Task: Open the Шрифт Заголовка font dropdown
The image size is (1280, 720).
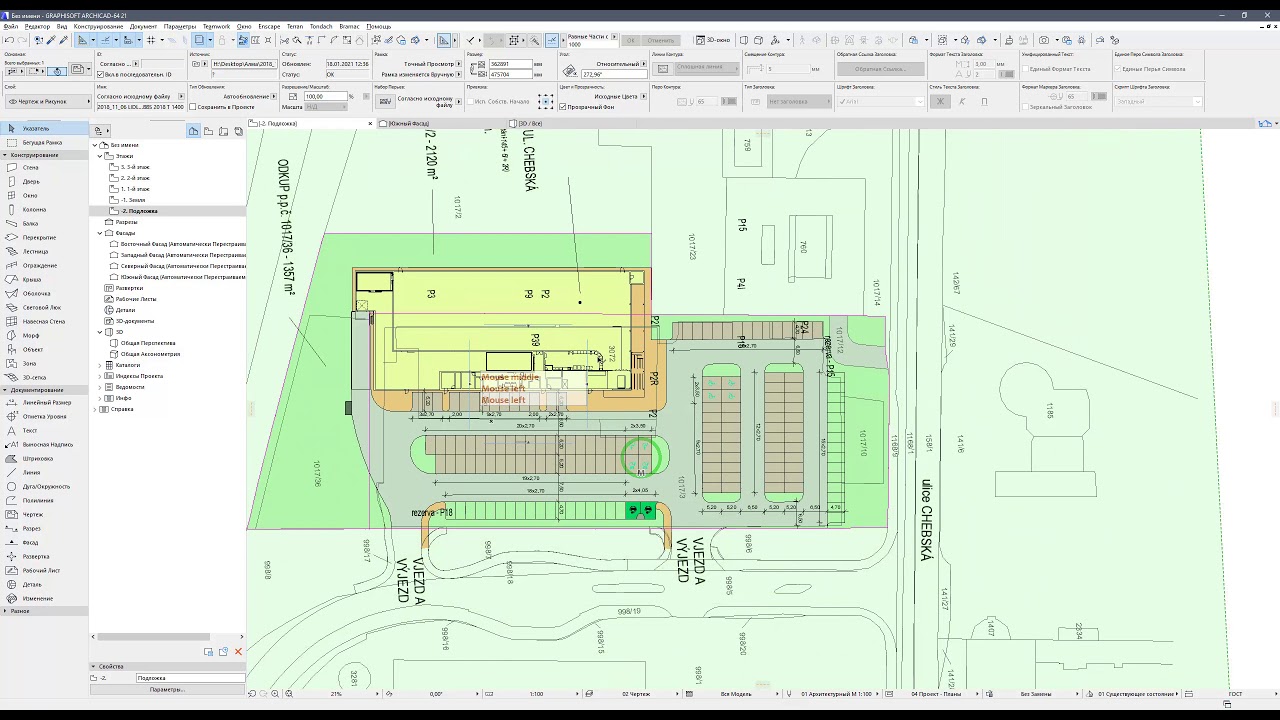Action: (x=880, y=101)
